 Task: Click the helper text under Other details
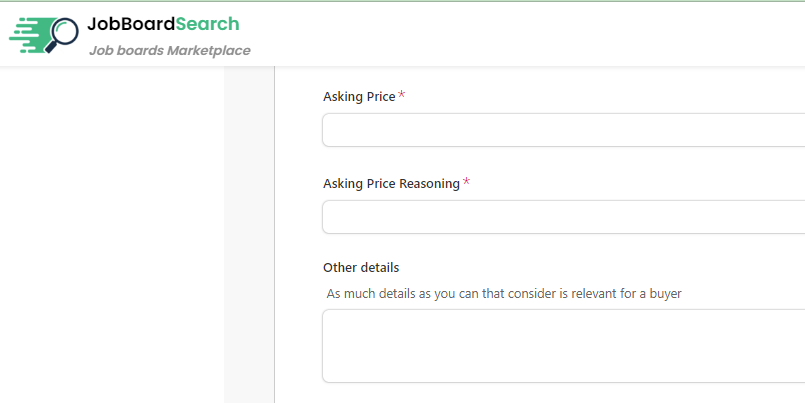pos(504,294)
